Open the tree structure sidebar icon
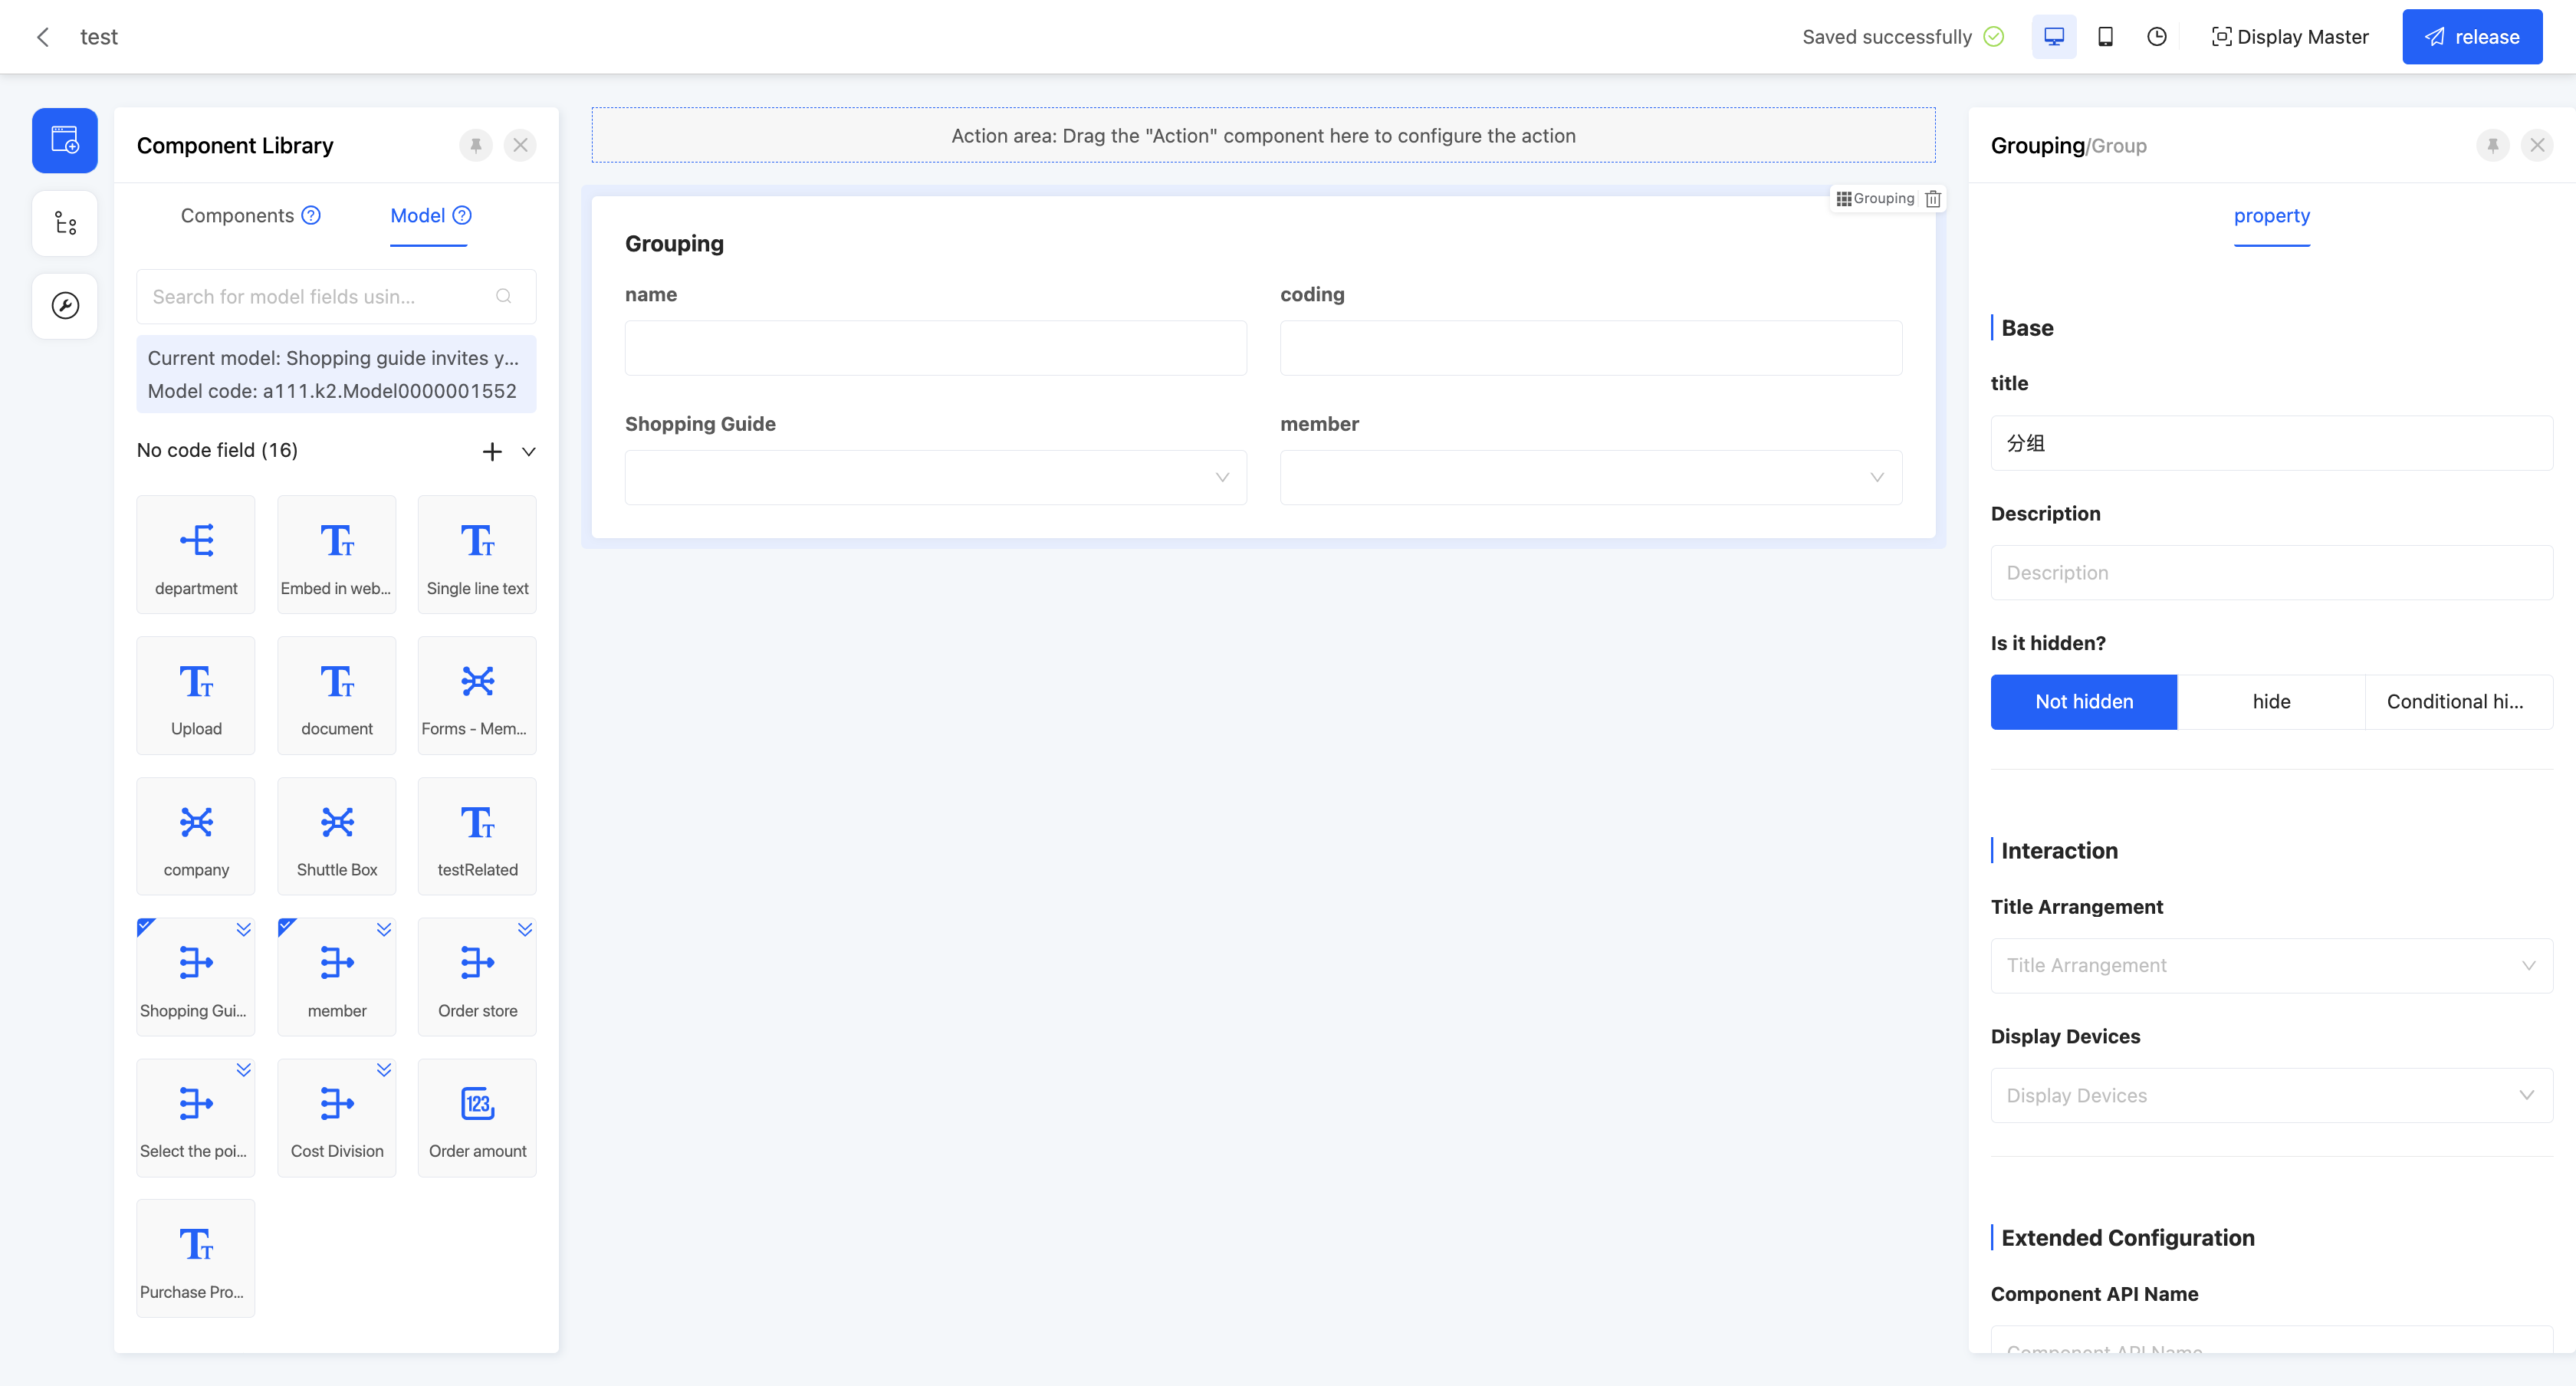The height and width of the screenshot is (1386, 2576). point(65,223)
